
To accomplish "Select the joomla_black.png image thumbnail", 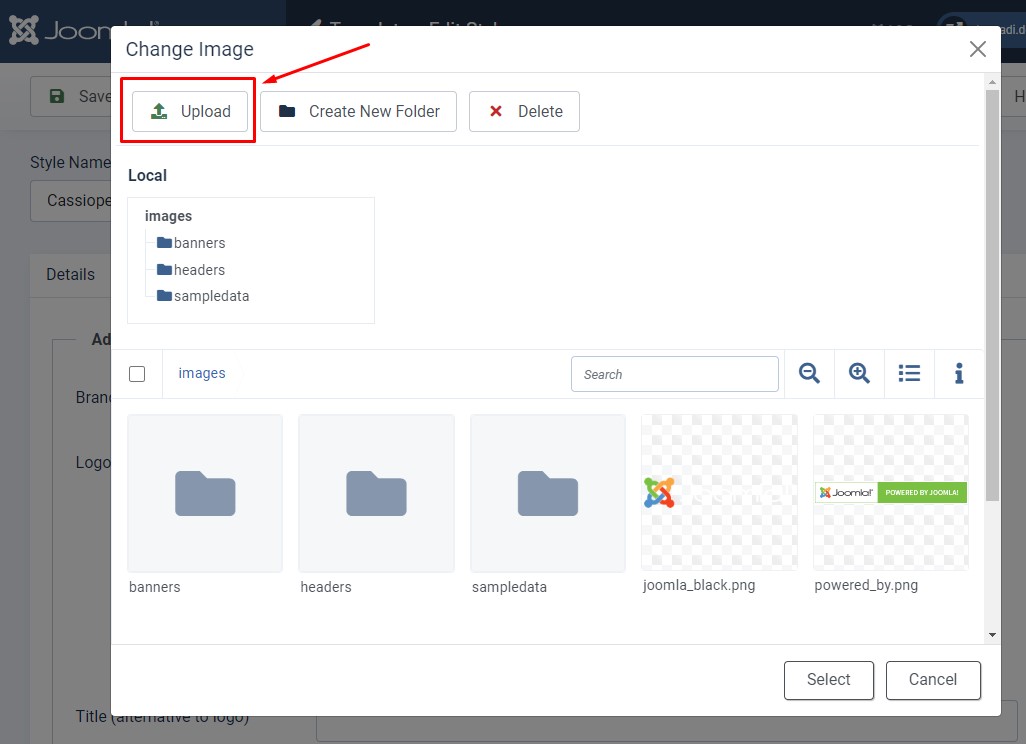I will pos(719,492).
